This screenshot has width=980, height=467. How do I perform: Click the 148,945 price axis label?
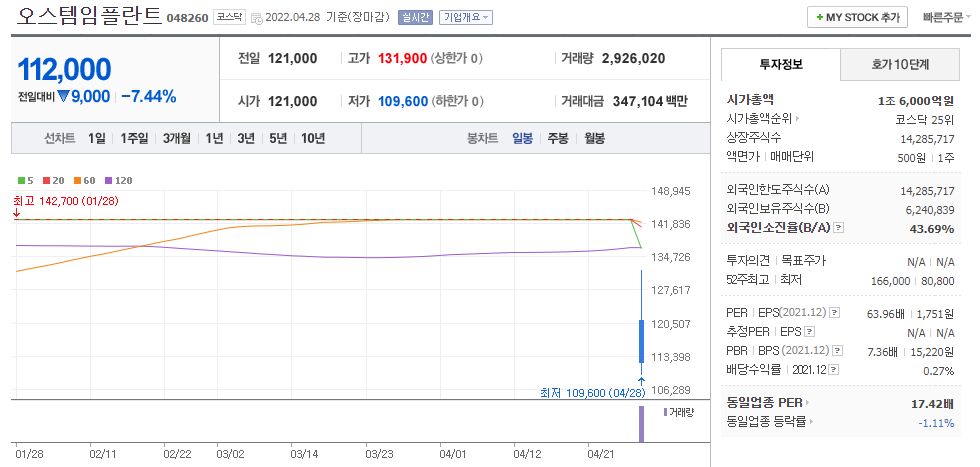point(671,191)
